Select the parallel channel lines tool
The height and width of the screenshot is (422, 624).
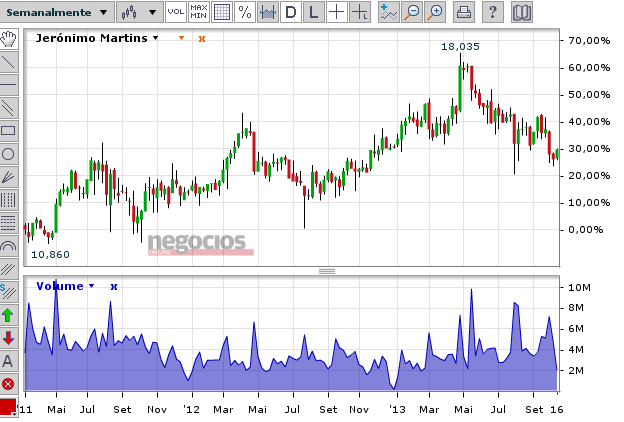click(x=8, y=108)
